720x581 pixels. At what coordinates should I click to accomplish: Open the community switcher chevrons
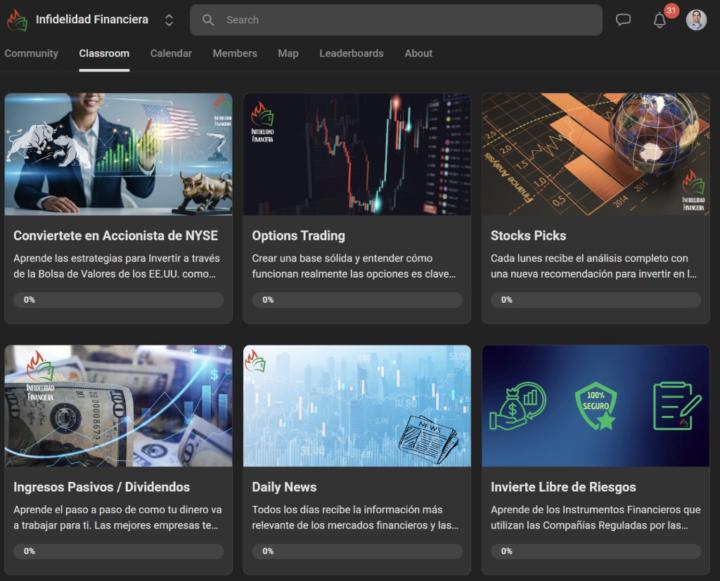tap(169, 20)
